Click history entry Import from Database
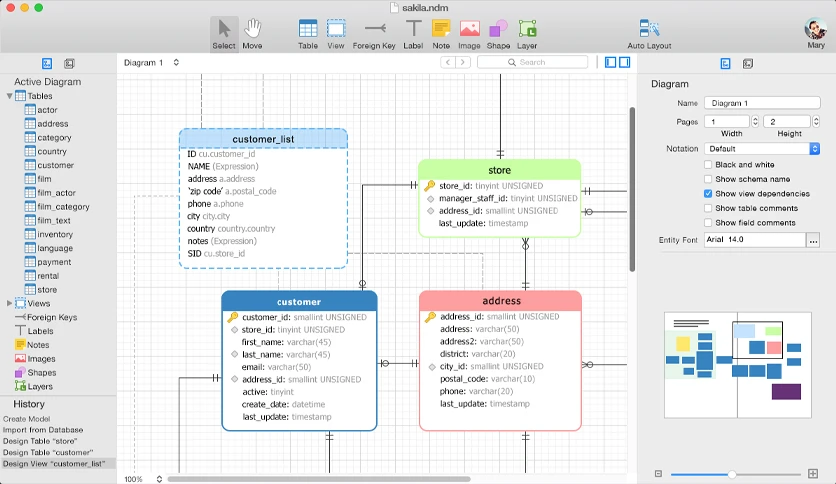 click(x=43, y=430)
